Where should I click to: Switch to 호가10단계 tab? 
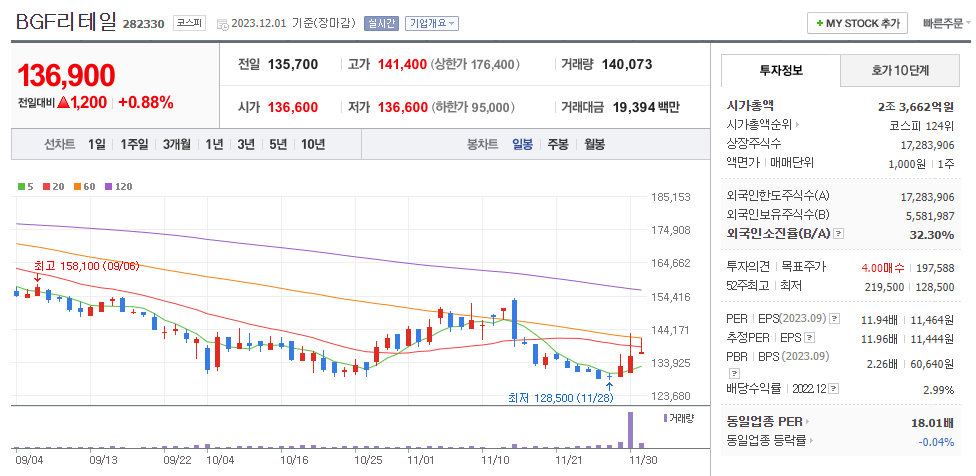pyautogui.click(x=900, y=70)
